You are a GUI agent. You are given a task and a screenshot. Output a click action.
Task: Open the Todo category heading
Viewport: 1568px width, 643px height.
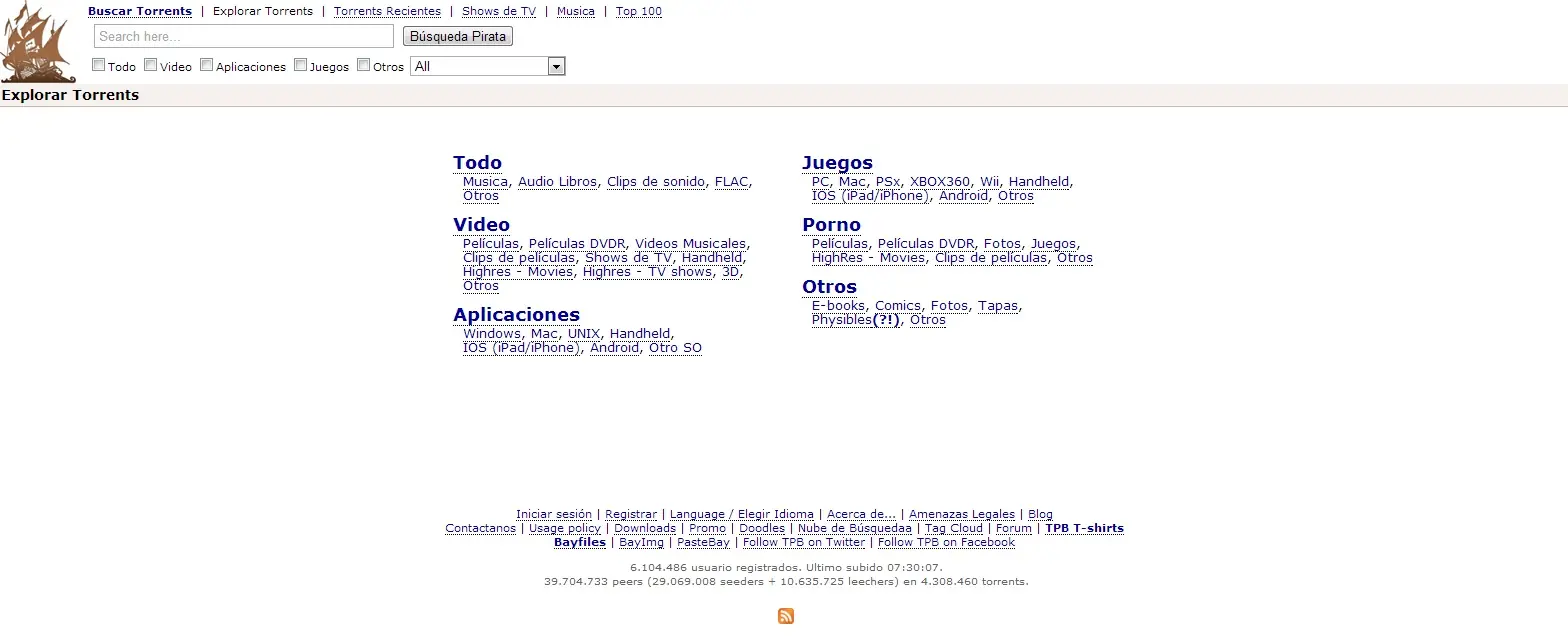pos(477,163)
